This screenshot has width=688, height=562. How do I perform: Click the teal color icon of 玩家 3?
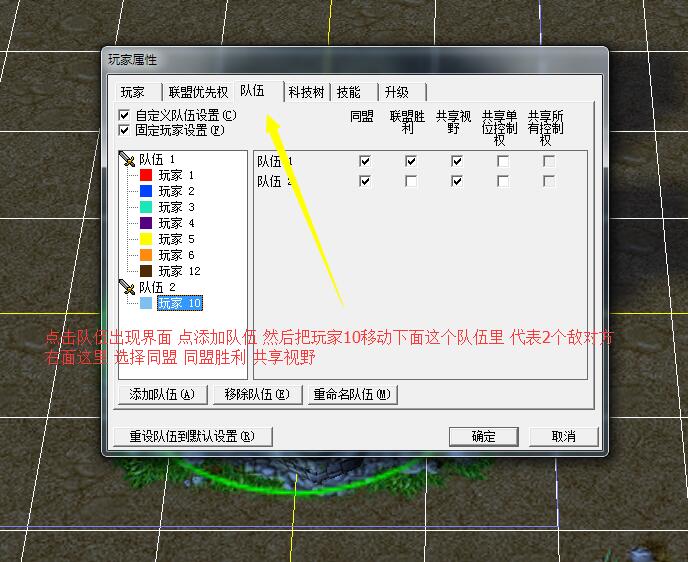(146, 207)
